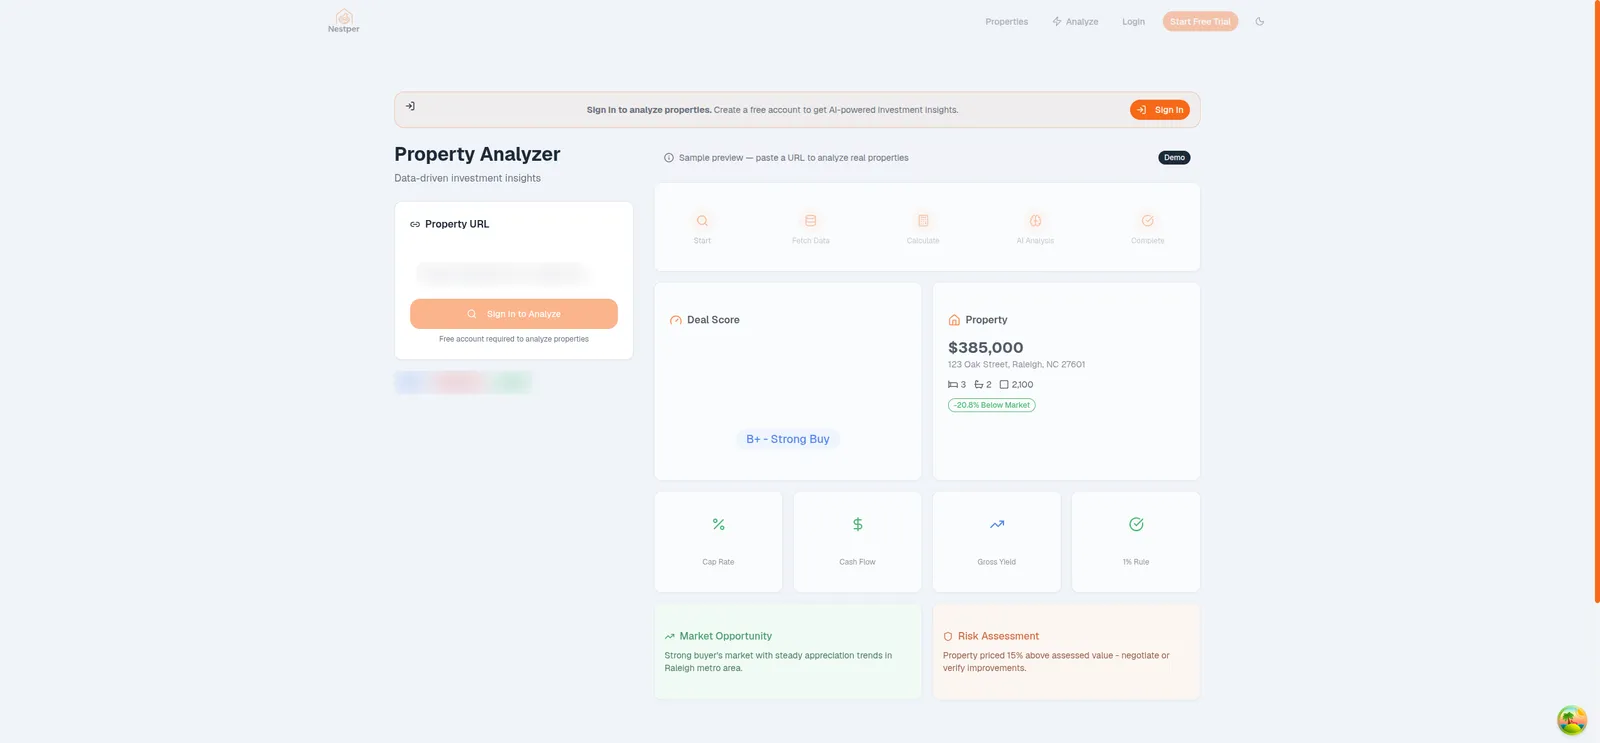Click the Property house icon
The height and width of the screenshot is (743, 1600).
click(x=954, y=320)
